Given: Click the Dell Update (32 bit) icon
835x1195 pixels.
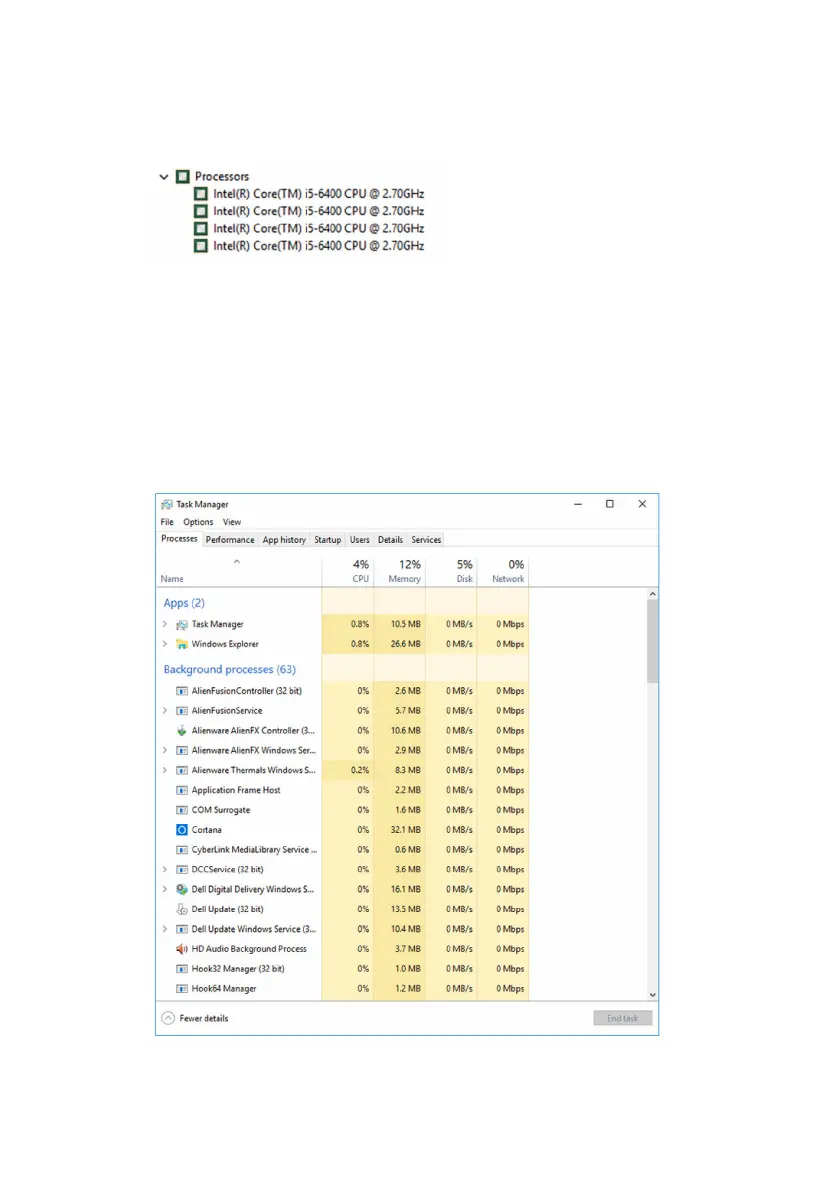Looking at the screenshot, I should click(181, 909).
